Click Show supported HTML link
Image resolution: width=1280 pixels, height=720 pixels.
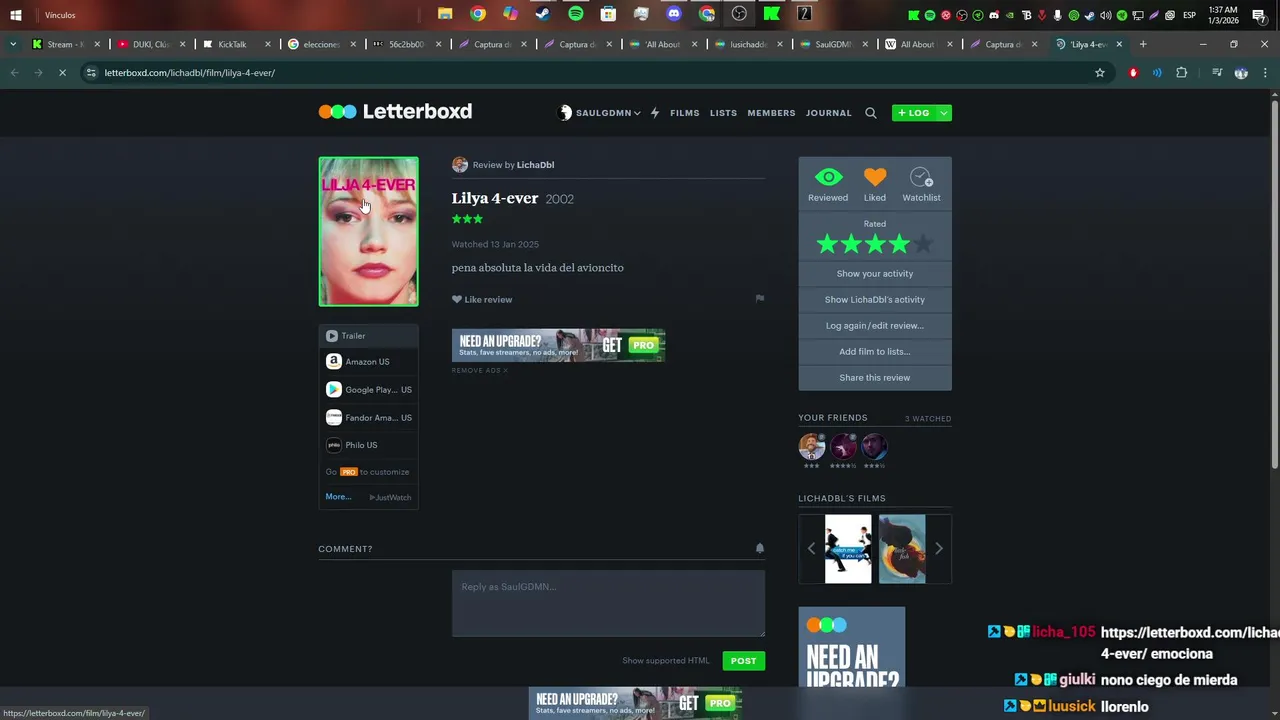(666, 661)
